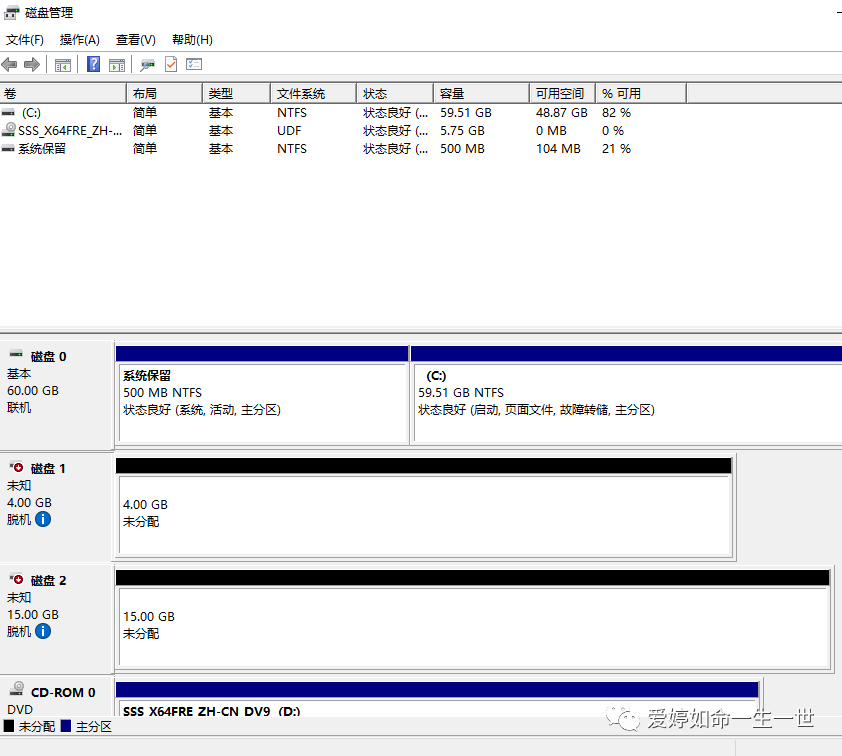
Task: Sort by the 布局 column header
Action: [x=165, y=93]
